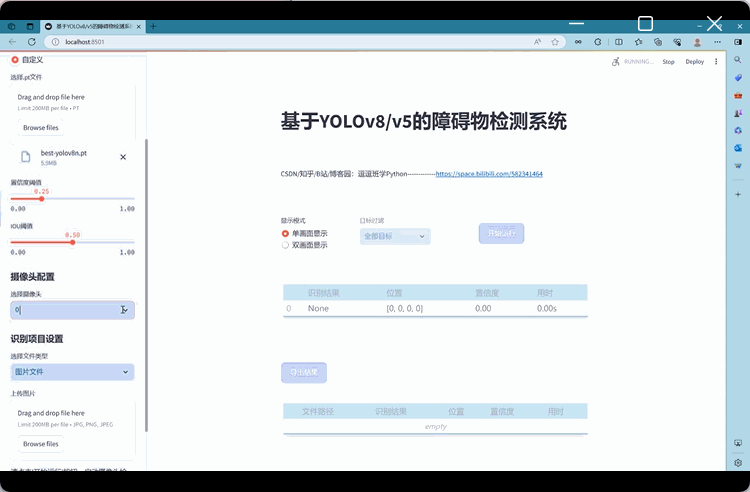The width and height of the screenshot is (750, 492).
Task: Close the YOLOv8/v5 browser tab
Action: [139, 27]
